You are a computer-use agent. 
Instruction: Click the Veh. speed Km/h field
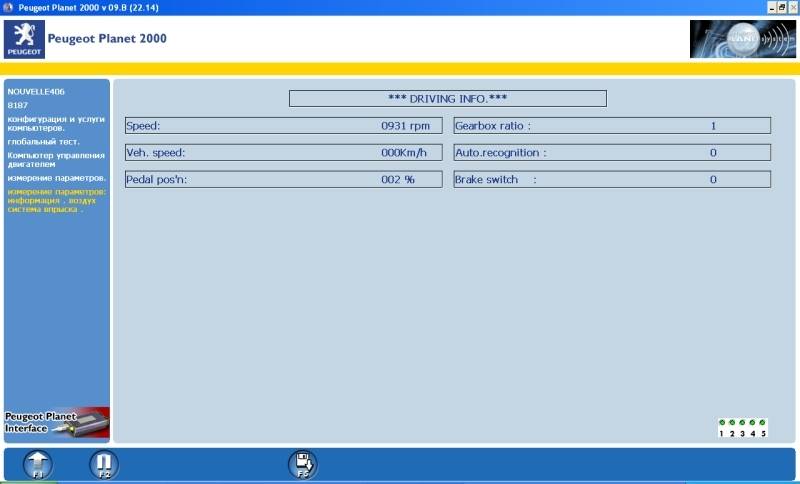[283, 153]
